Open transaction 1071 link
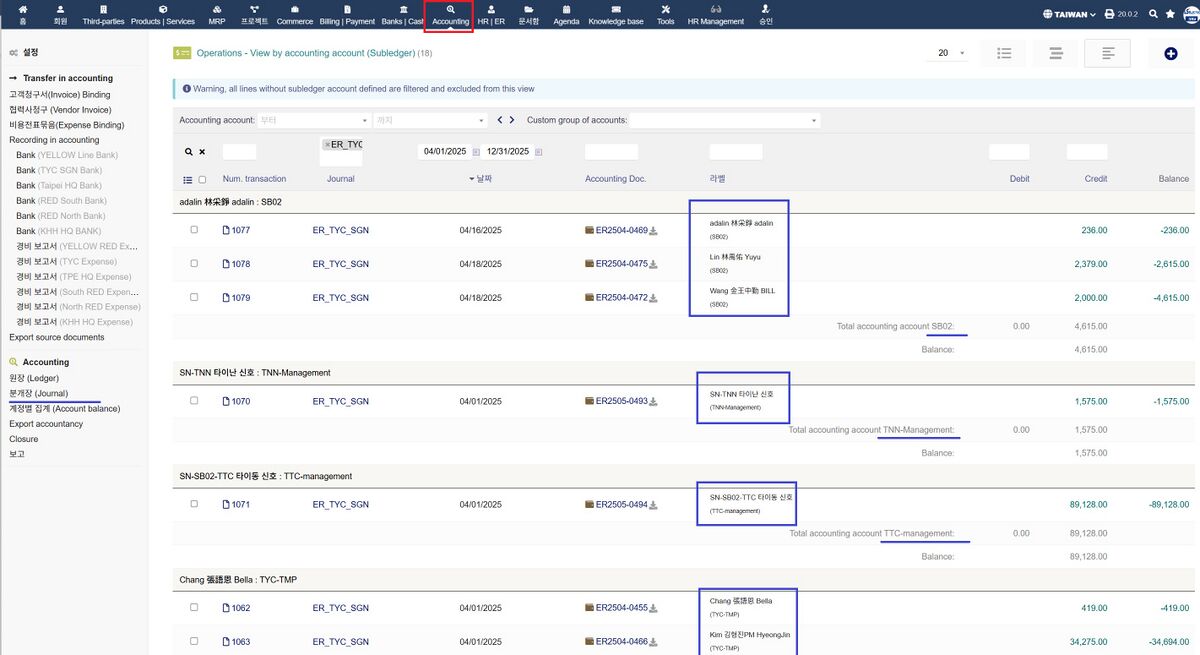This screenshot has width=1200, height=655. 240,505
